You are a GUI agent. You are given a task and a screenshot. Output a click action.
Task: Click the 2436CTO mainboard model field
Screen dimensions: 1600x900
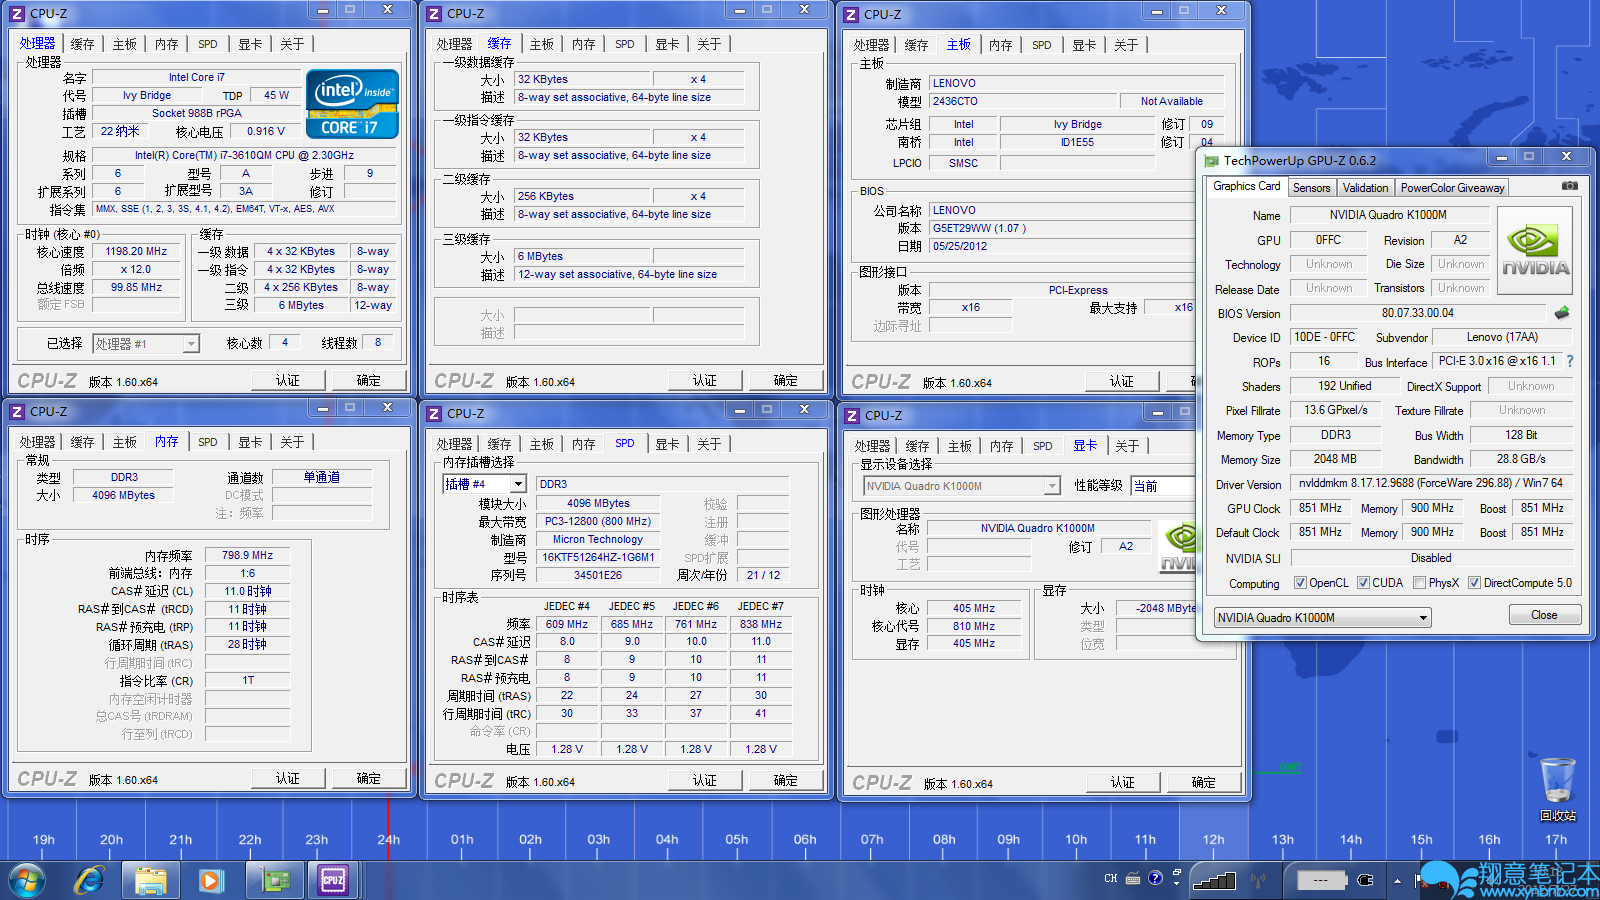click(1023, 101)
